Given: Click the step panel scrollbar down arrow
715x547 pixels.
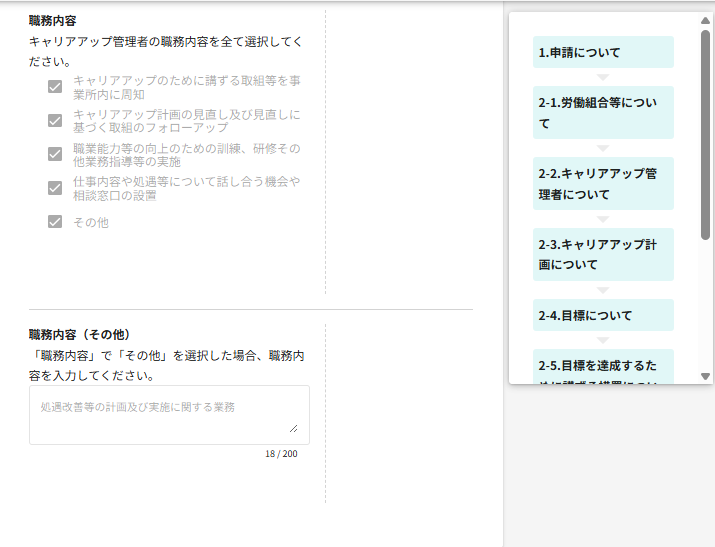Looking at the screenshot, I should point(706,376).
